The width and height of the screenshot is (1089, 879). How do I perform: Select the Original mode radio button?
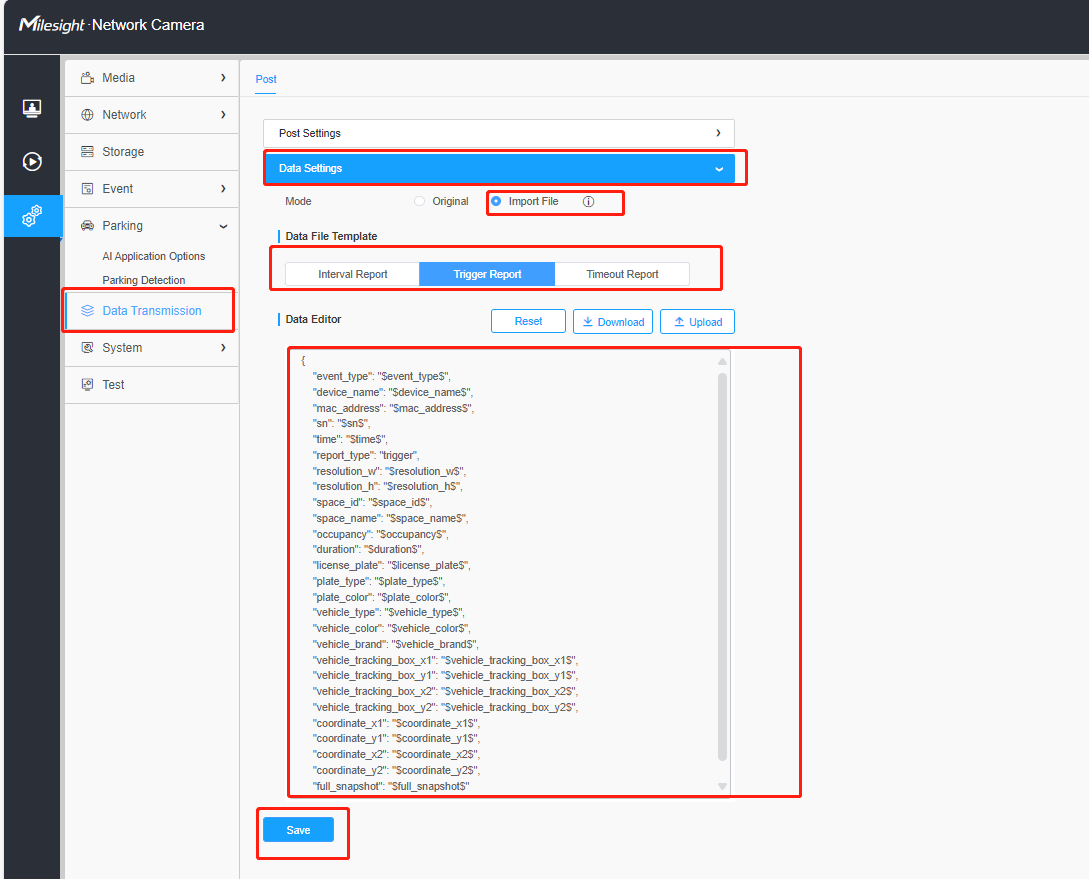pyautogui.click(x=419, y=201)
